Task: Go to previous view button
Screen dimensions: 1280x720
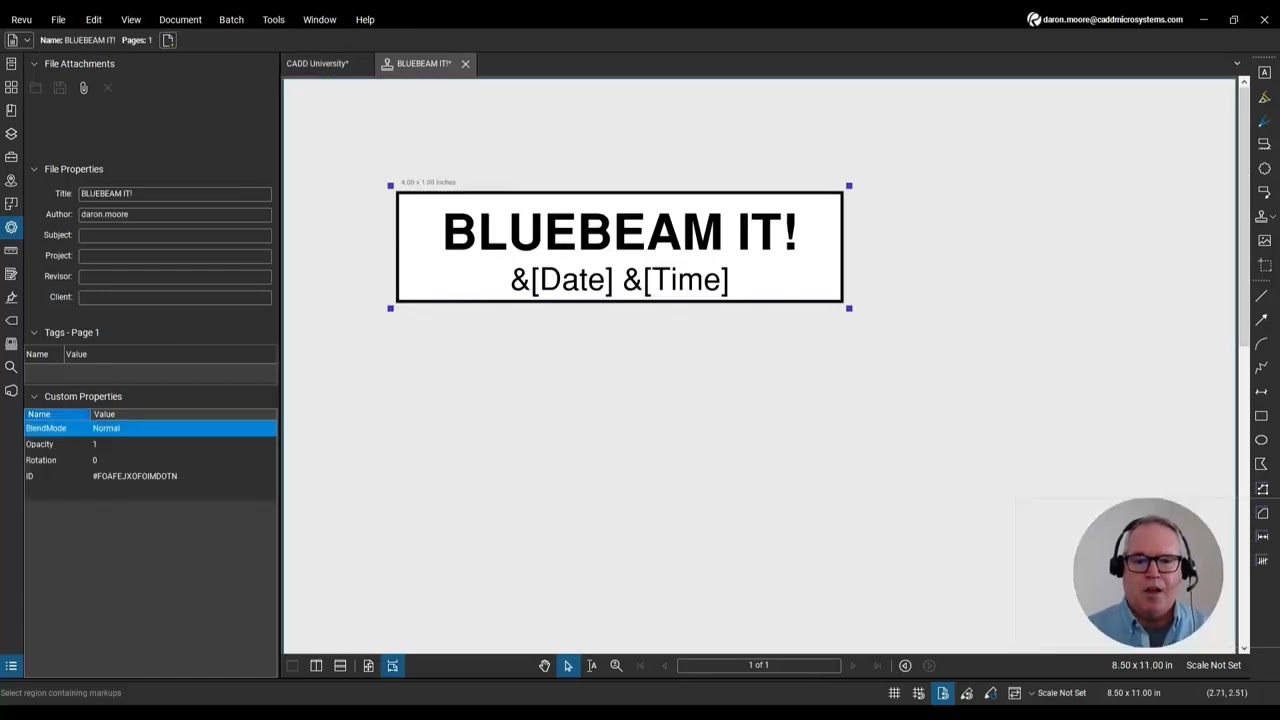Action: click(905, 666)
